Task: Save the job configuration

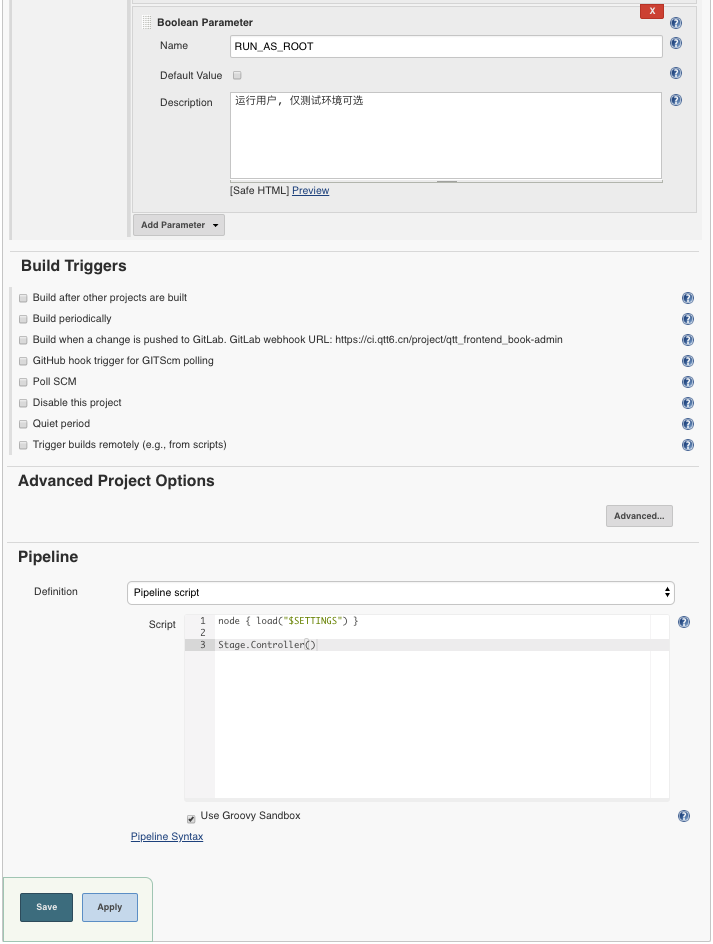Action: coord(46,907)
